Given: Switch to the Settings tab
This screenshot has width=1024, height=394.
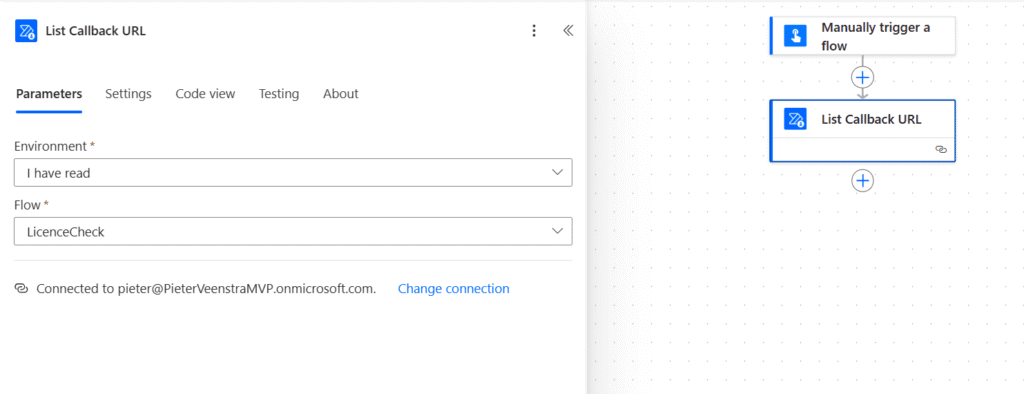Looking at the screenshot, I should pyautogui.click(x=129, y=94).
